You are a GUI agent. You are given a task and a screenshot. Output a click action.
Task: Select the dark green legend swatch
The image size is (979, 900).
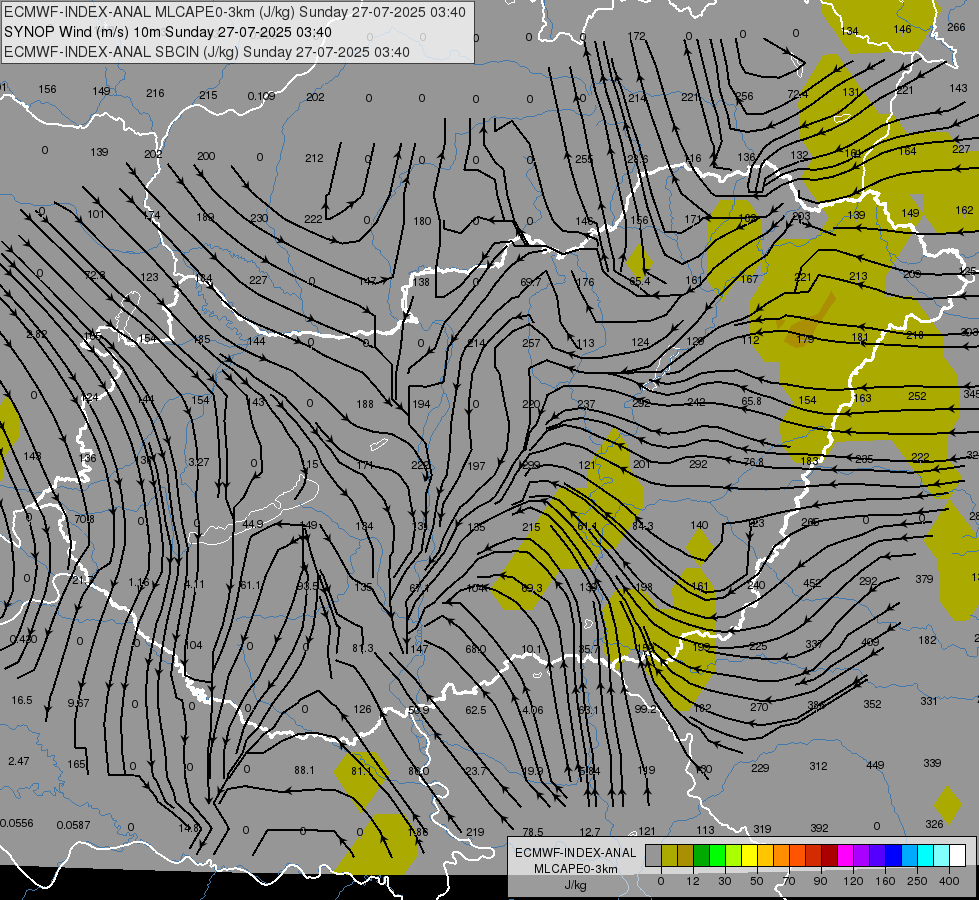(701, 855)
